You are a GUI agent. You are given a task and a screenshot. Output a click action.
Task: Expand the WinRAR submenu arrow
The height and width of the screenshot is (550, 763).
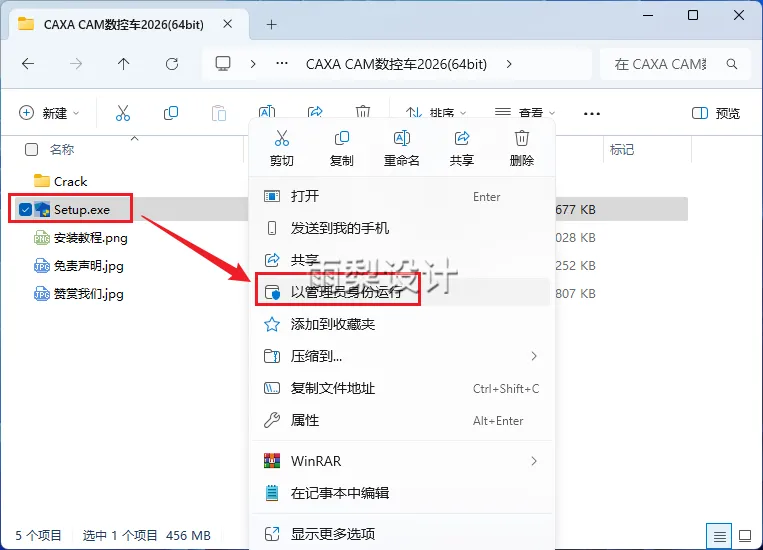point(534,461)
